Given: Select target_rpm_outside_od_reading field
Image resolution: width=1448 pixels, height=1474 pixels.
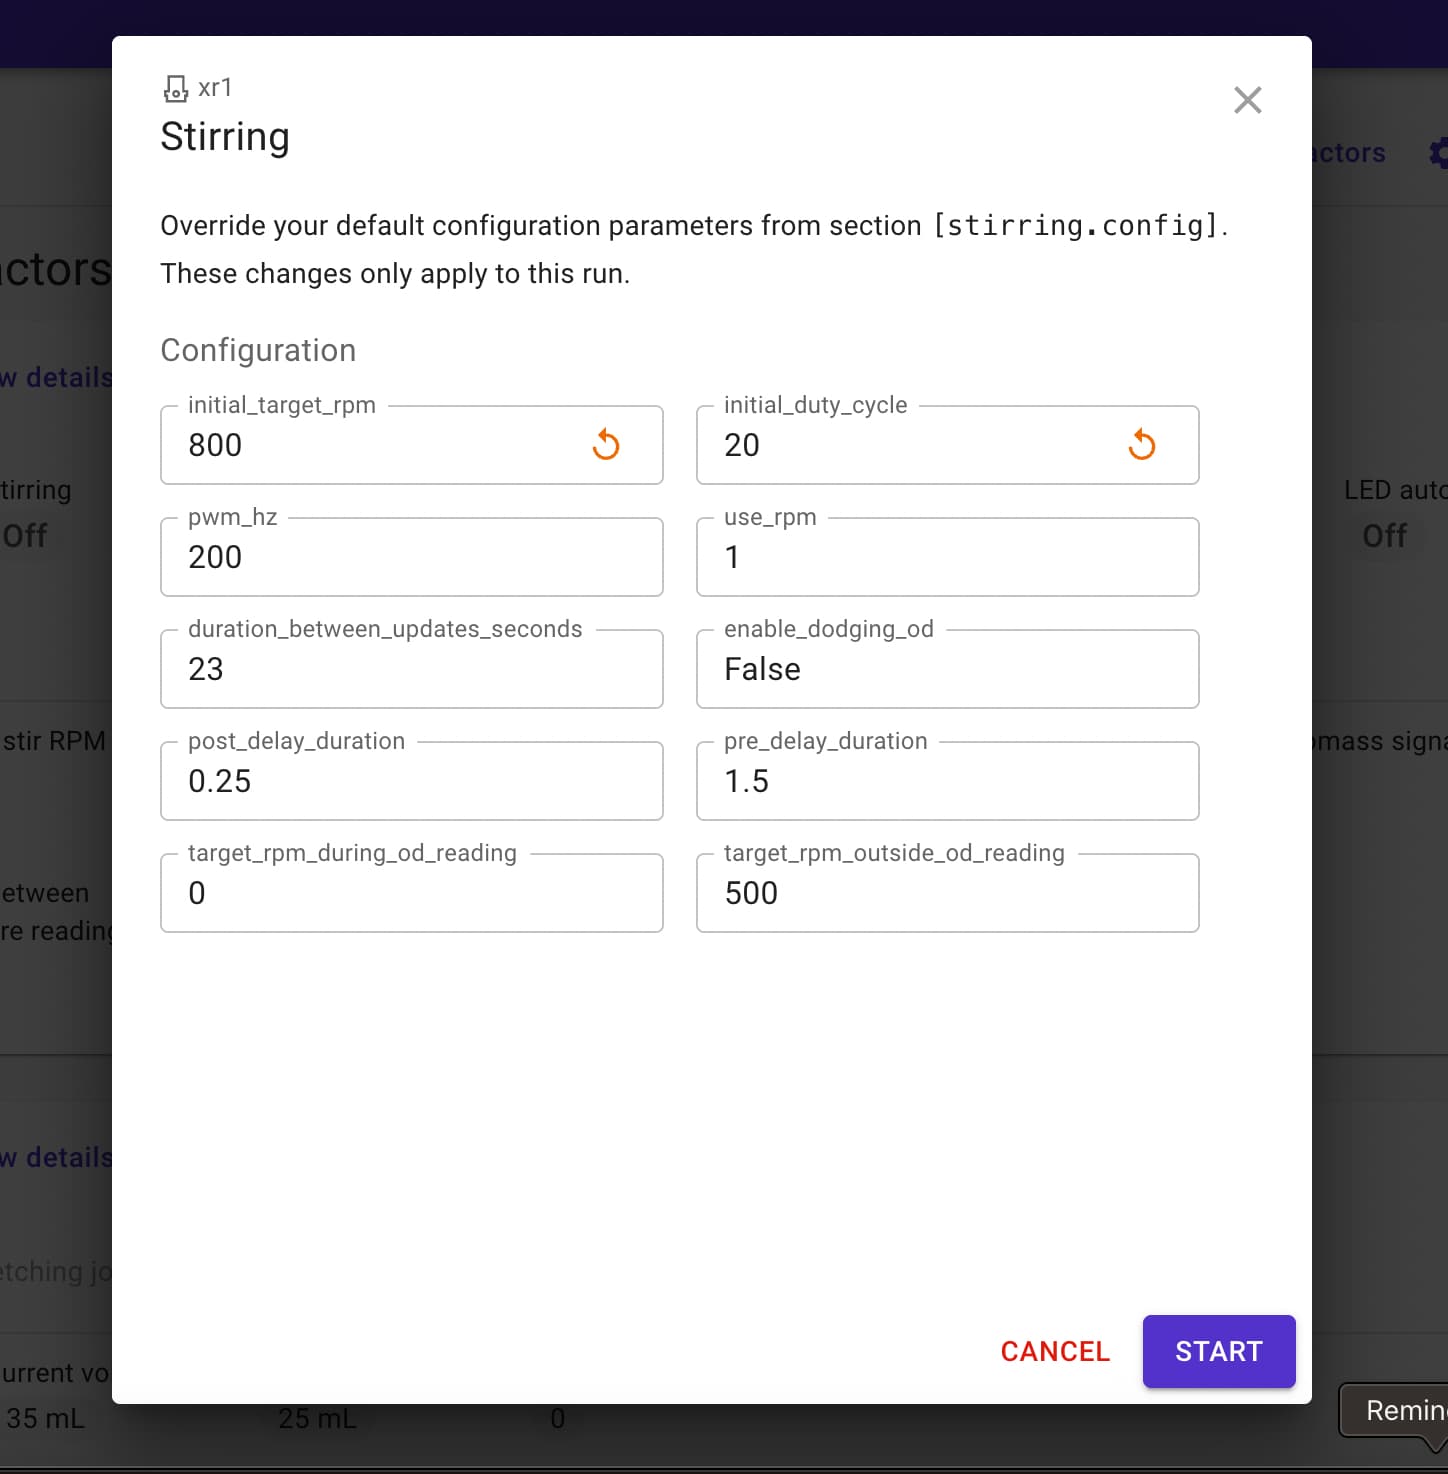Looking at the screenshot, I should [946, 894].
